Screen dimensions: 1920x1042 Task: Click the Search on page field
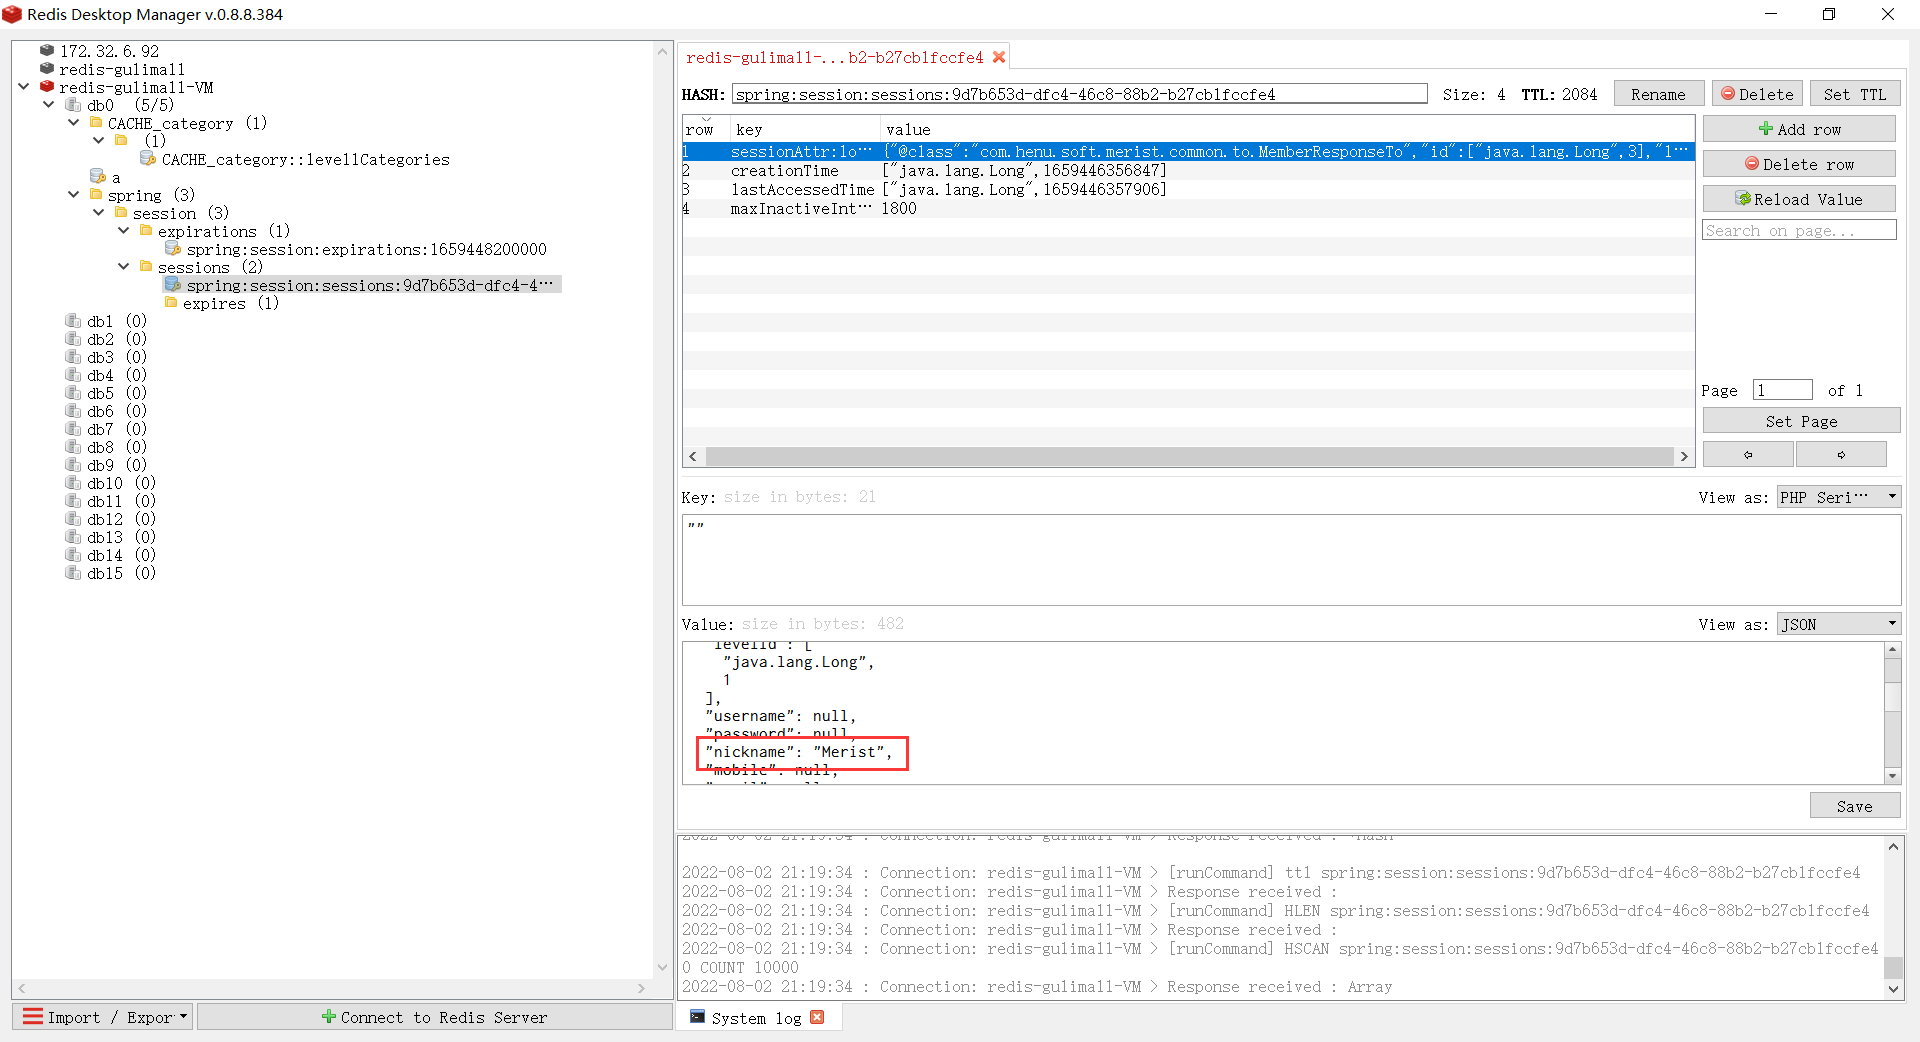tap(1799, 230)
